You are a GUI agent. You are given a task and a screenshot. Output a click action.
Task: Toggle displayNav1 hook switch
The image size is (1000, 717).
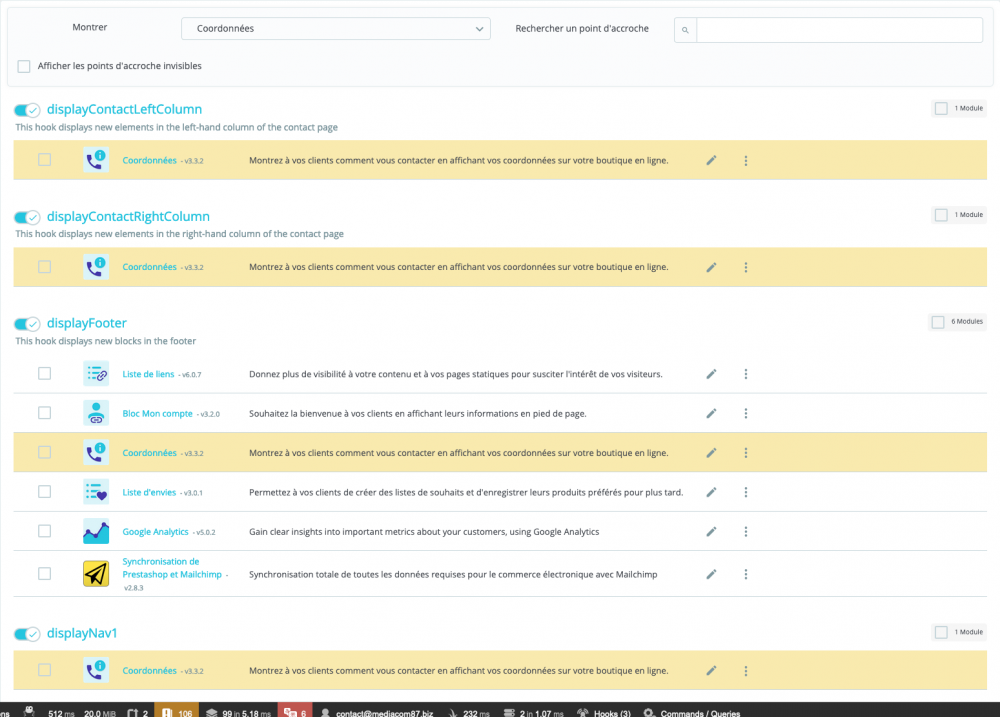[x=27, y=634]
